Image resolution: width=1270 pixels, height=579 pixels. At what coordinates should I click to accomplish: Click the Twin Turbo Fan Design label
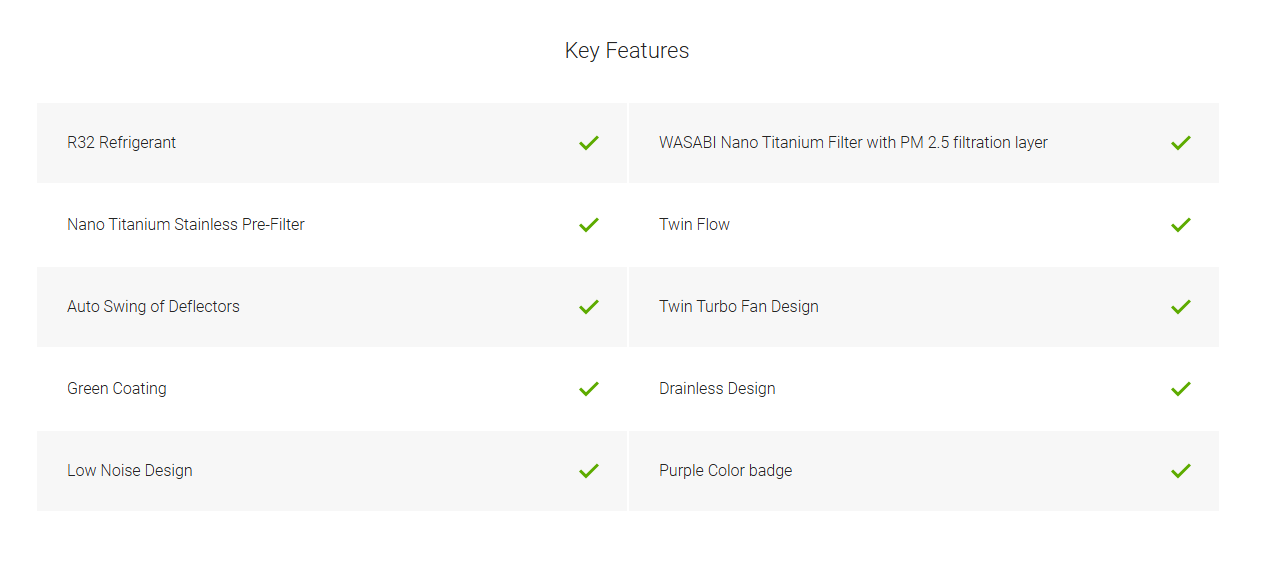(x=739, y=307)
